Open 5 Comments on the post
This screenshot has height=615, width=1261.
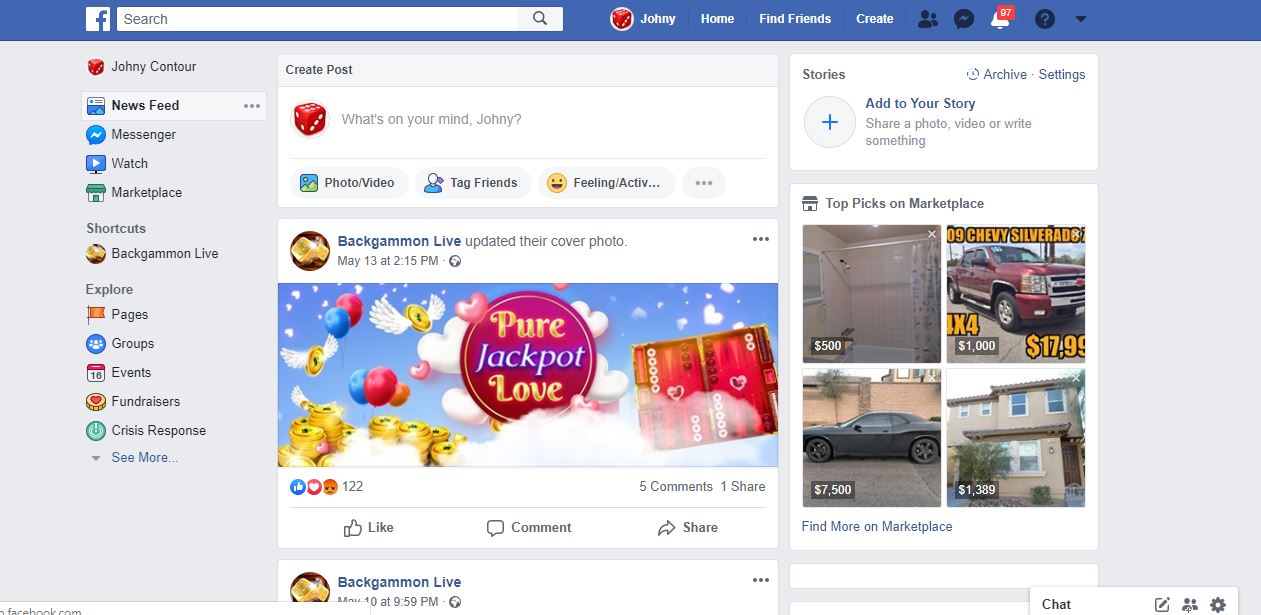[676, 487]
